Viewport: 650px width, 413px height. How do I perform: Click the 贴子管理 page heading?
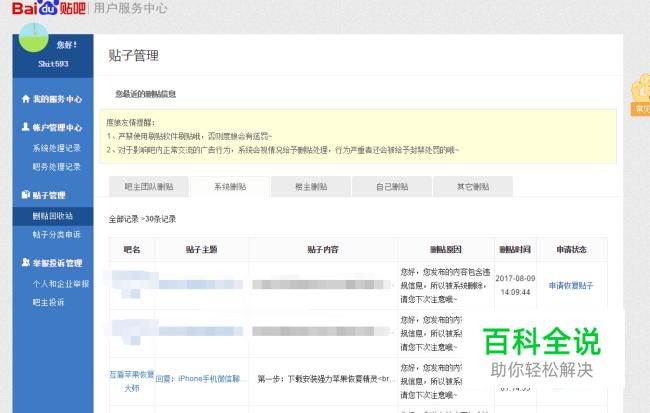coord(133,56)
